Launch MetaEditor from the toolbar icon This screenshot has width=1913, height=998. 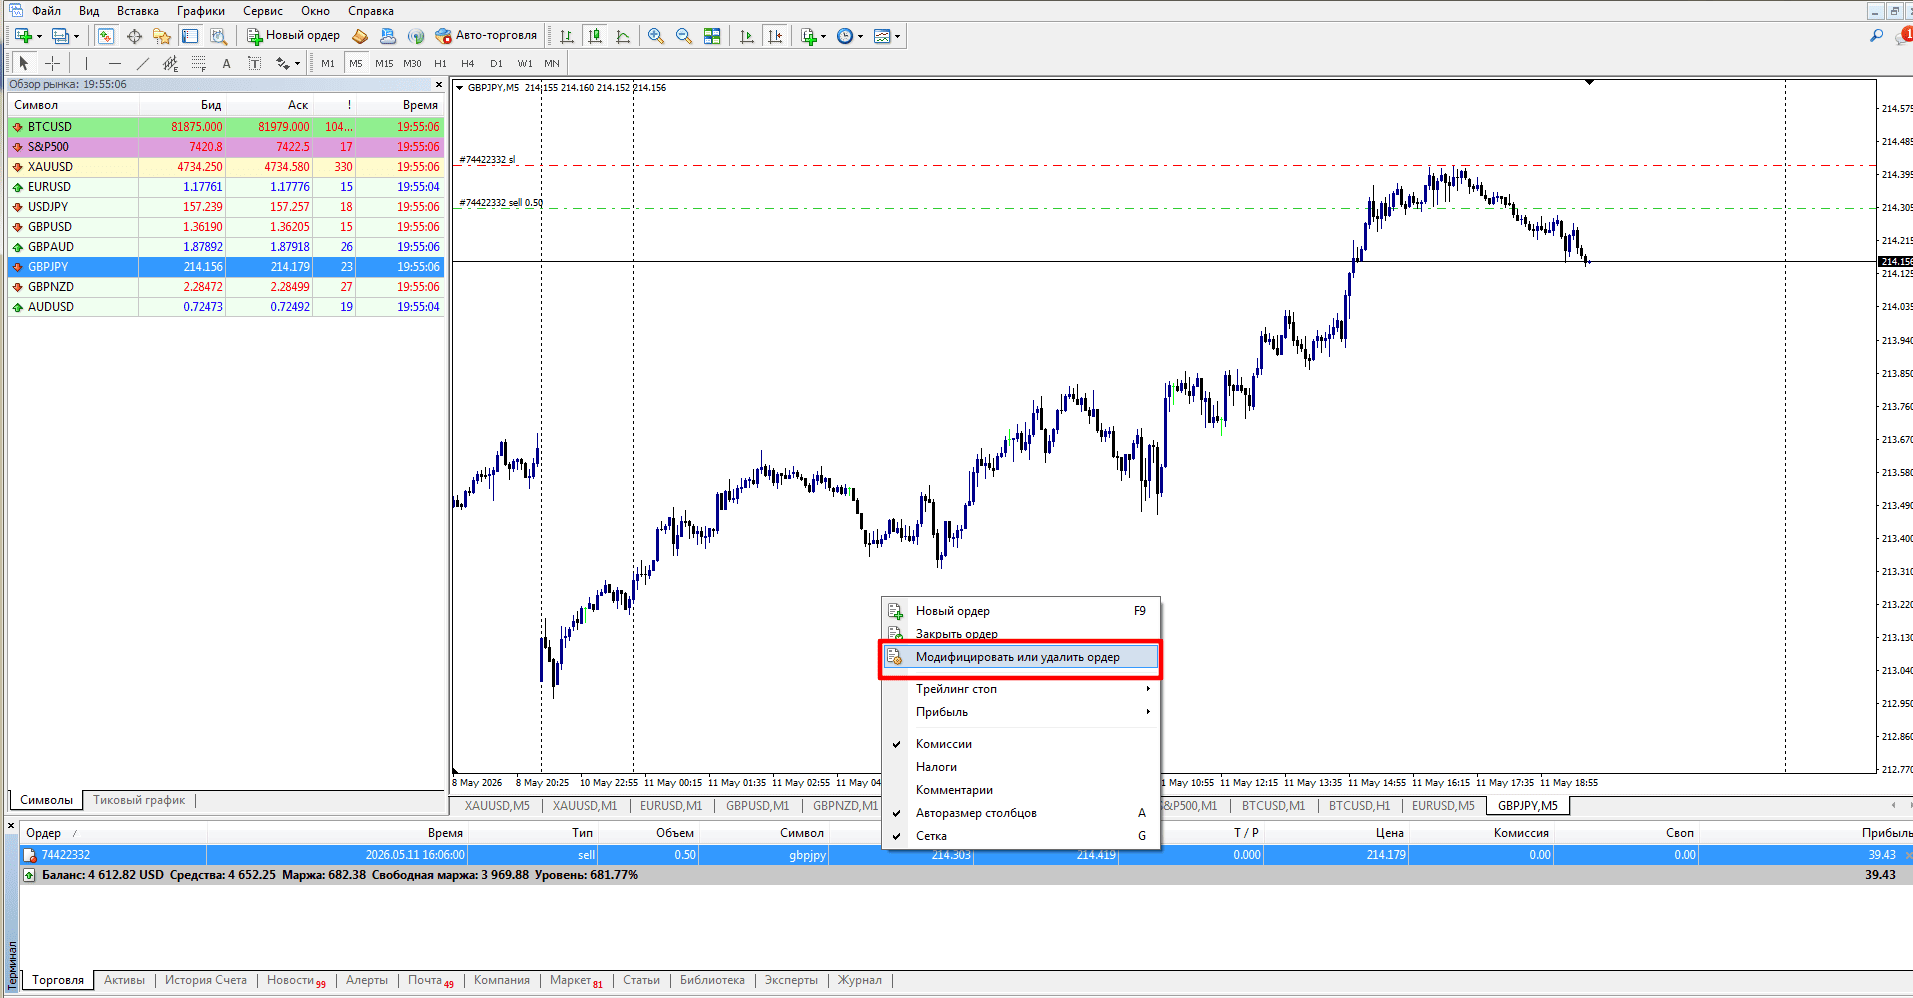[360, 36]
